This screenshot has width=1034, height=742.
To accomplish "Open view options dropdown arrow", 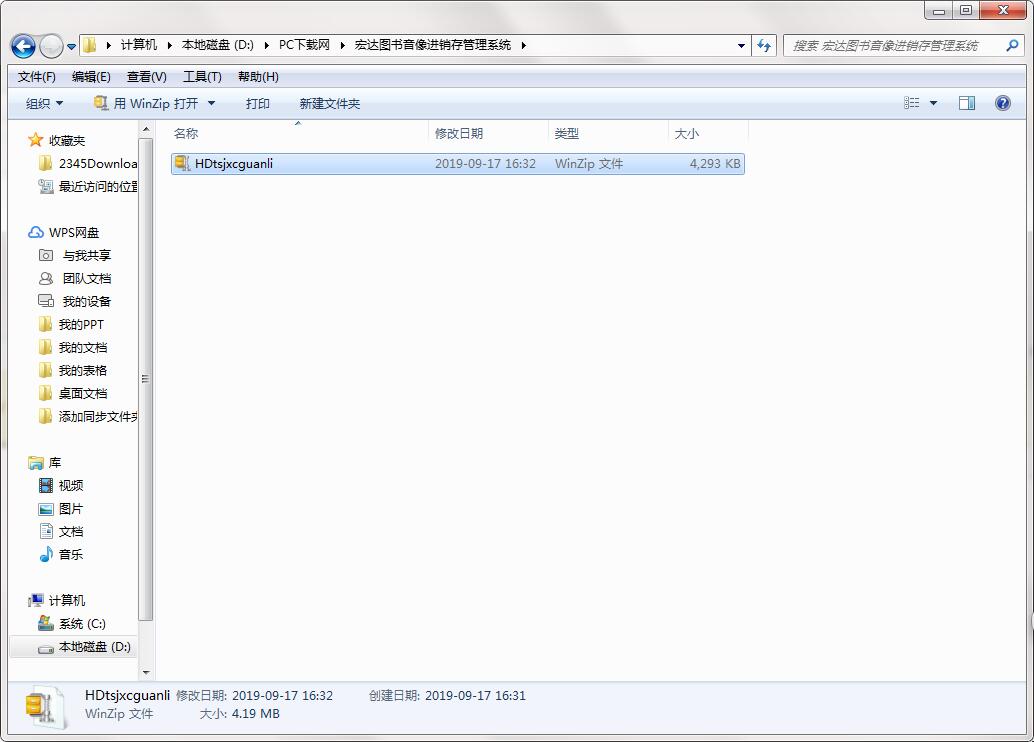I will coord(934,103).
